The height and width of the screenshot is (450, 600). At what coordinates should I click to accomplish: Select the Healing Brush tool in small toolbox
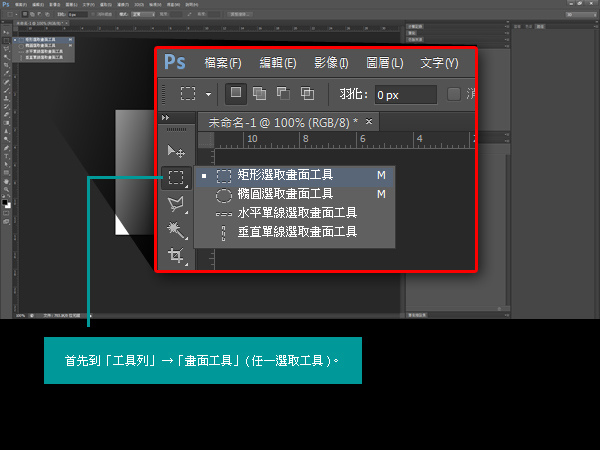click(x=6, y=82)
